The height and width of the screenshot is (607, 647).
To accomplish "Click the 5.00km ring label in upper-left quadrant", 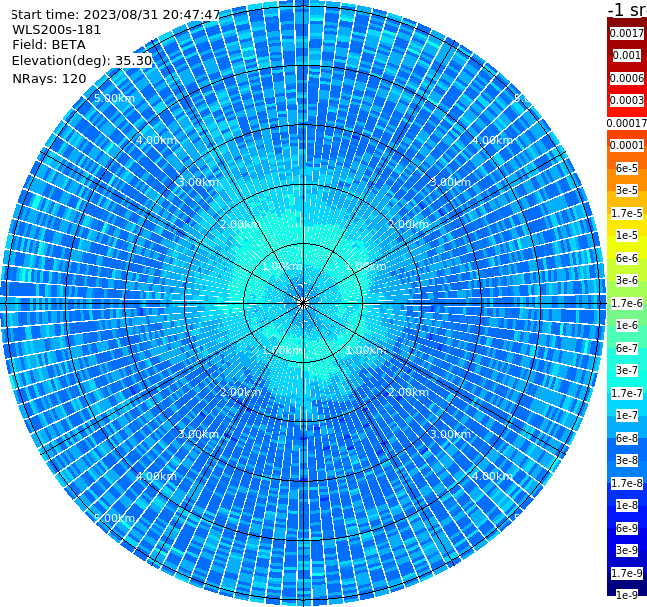I will pyautogui.click(x=114, y=98).
